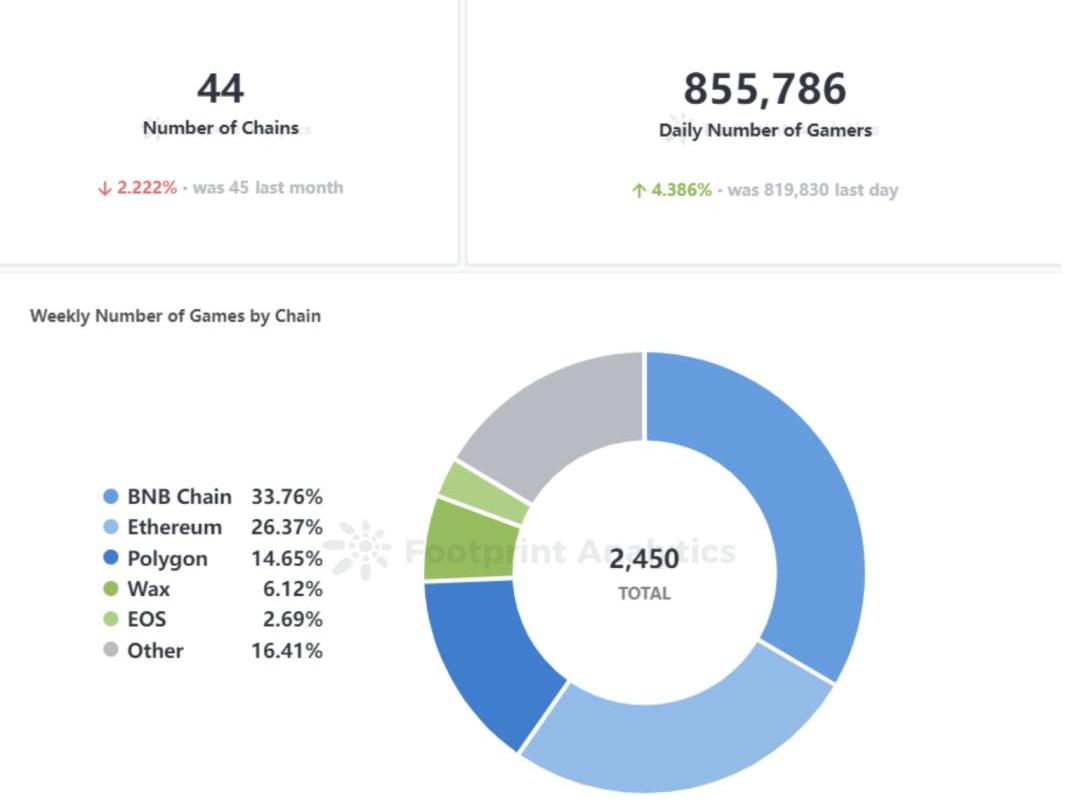The width and height of the screenshot is (1080, 809).
Task: Toggle the Ethereum legend entry
Action: pos(174,527)
